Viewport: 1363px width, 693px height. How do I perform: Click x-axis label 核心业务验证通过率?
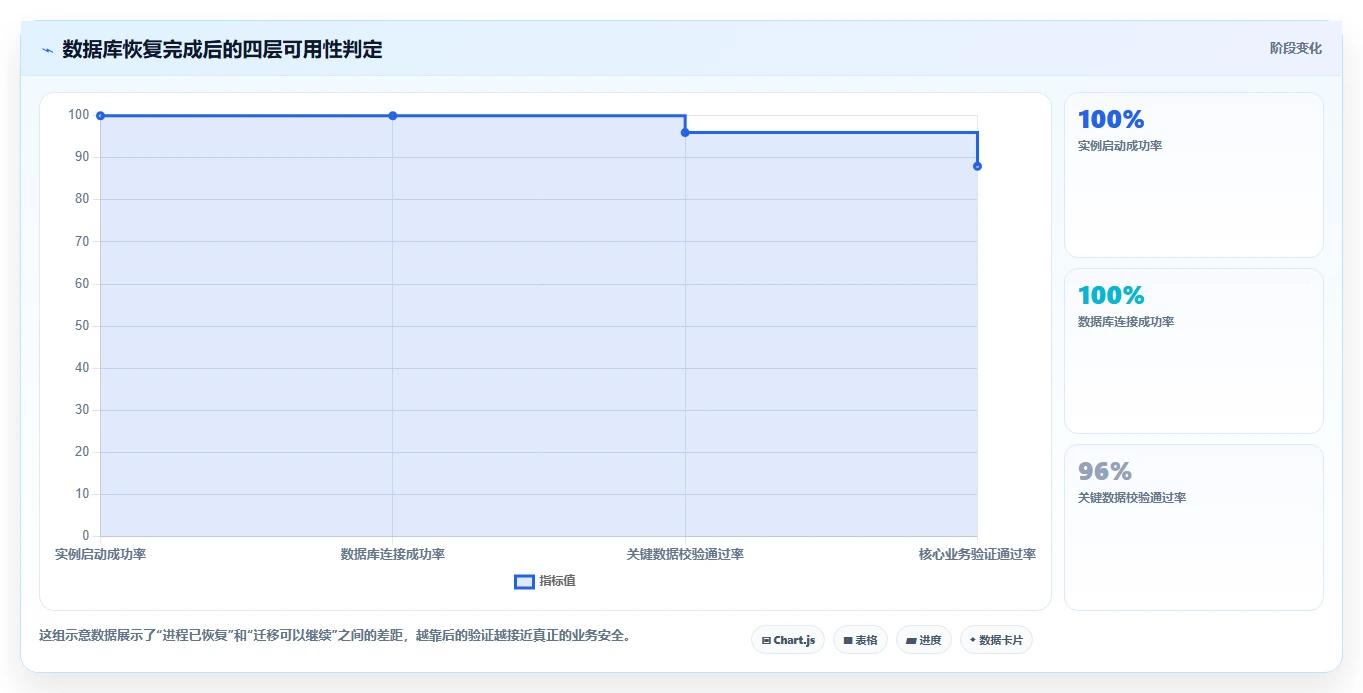(x=977, y=554)
